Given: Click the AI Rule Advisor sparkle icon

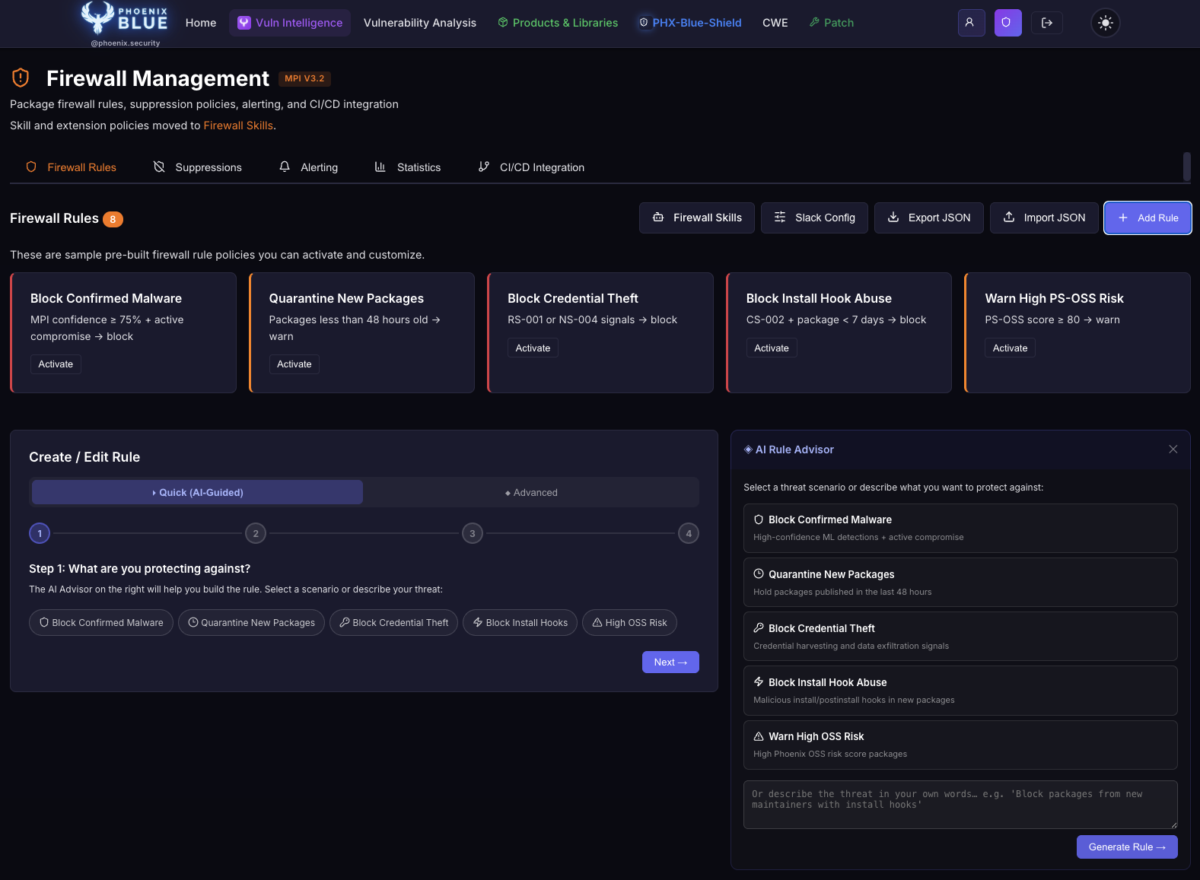Looking at the screenshot, I should point(748,449).
